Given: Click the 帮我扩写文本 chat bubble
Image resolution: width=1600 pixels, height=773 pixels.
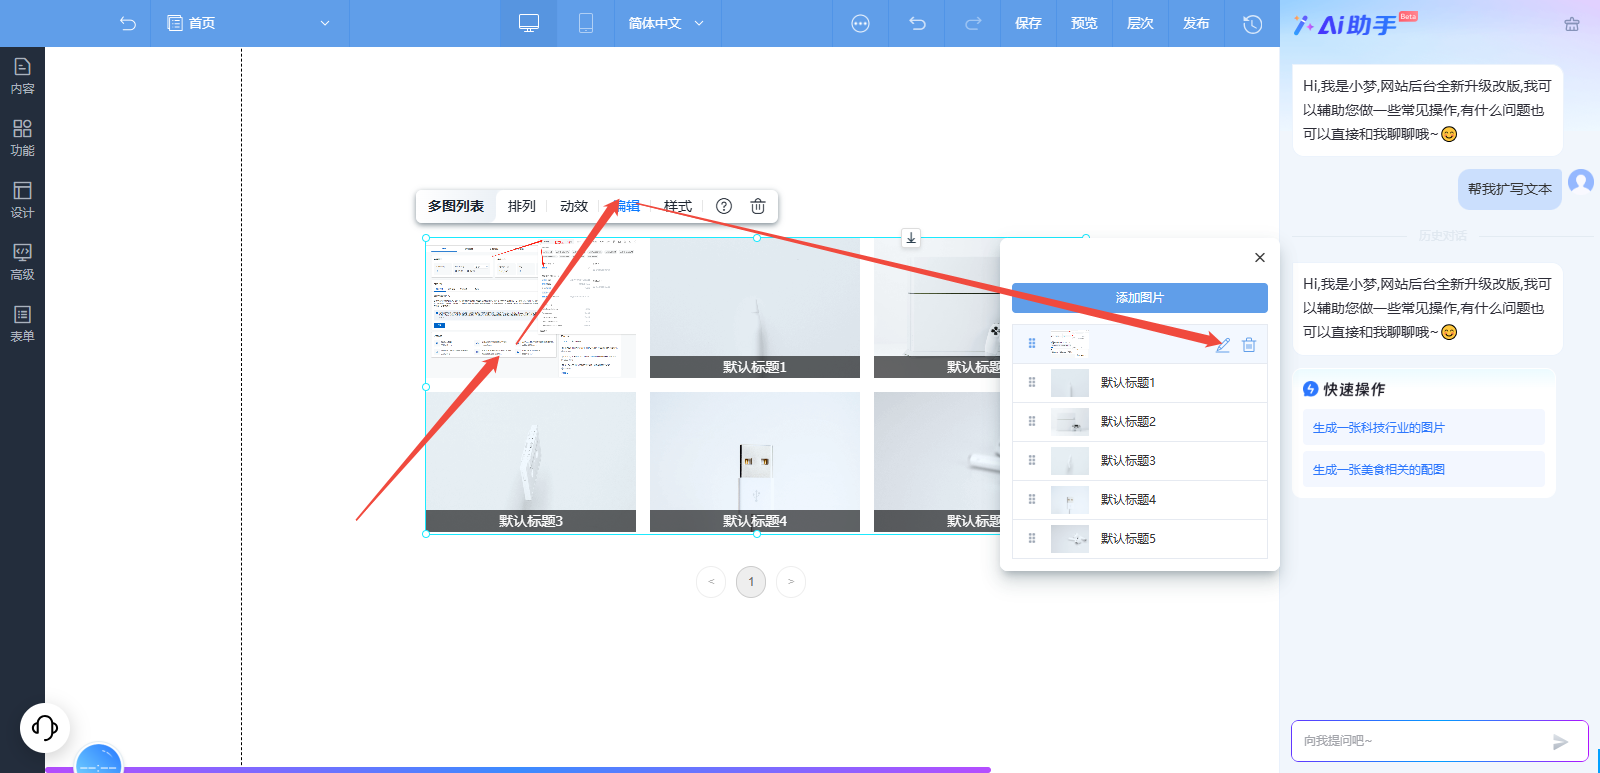Looking at the screenshot, I should tap(1510, 189).
